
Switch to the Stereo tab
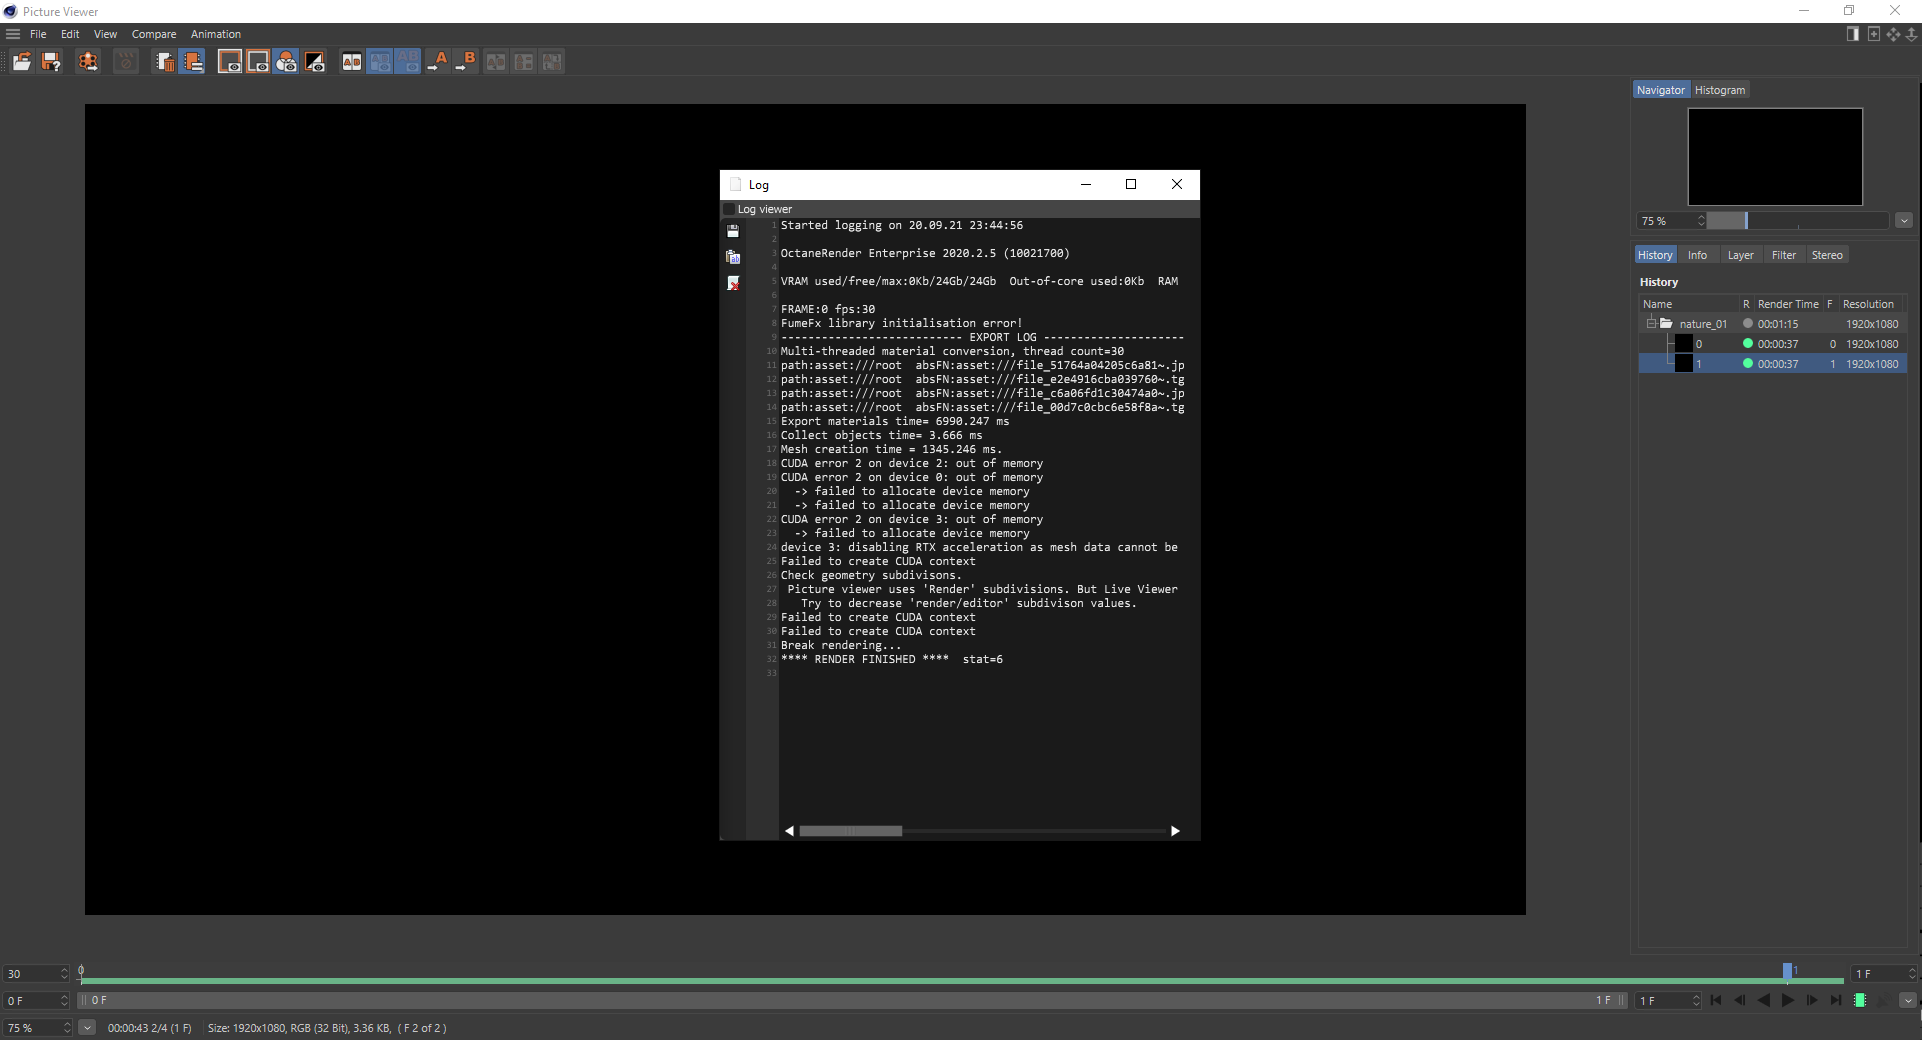(1827, 255)
